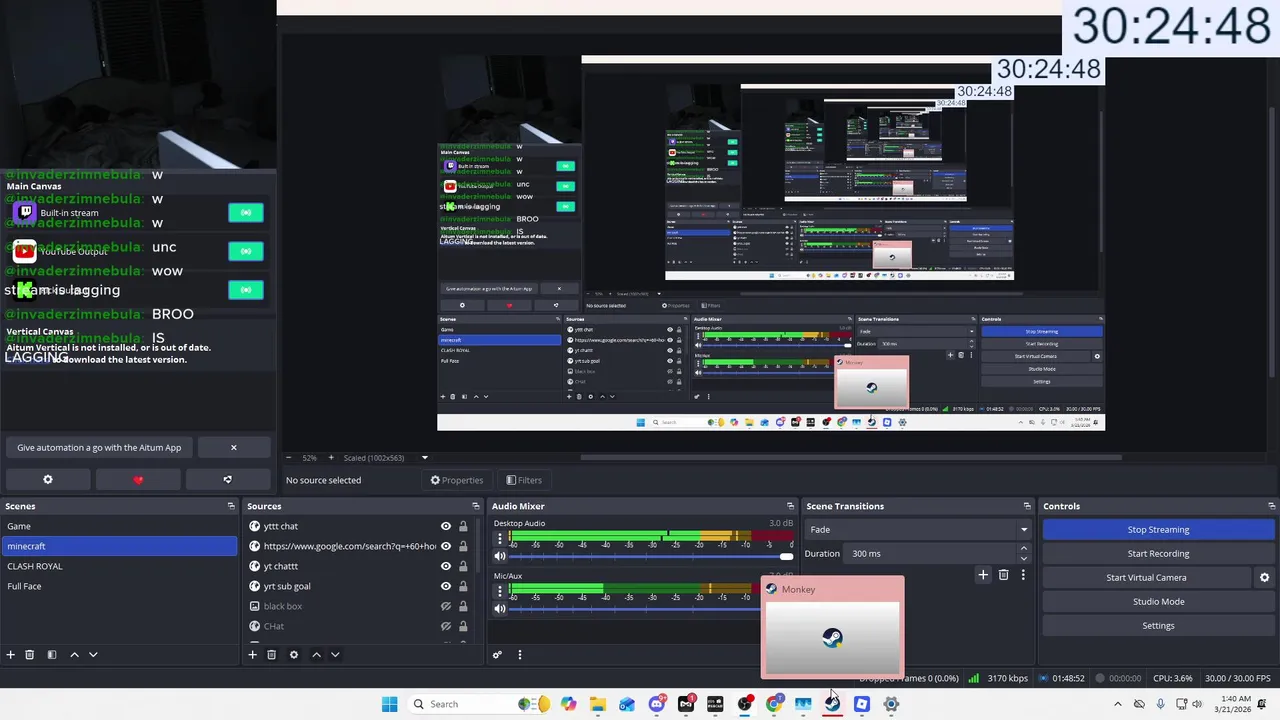This screenshot has width=1280, height=720.
Task: Move scene up with arrow icon
Action: click(74, 654)
